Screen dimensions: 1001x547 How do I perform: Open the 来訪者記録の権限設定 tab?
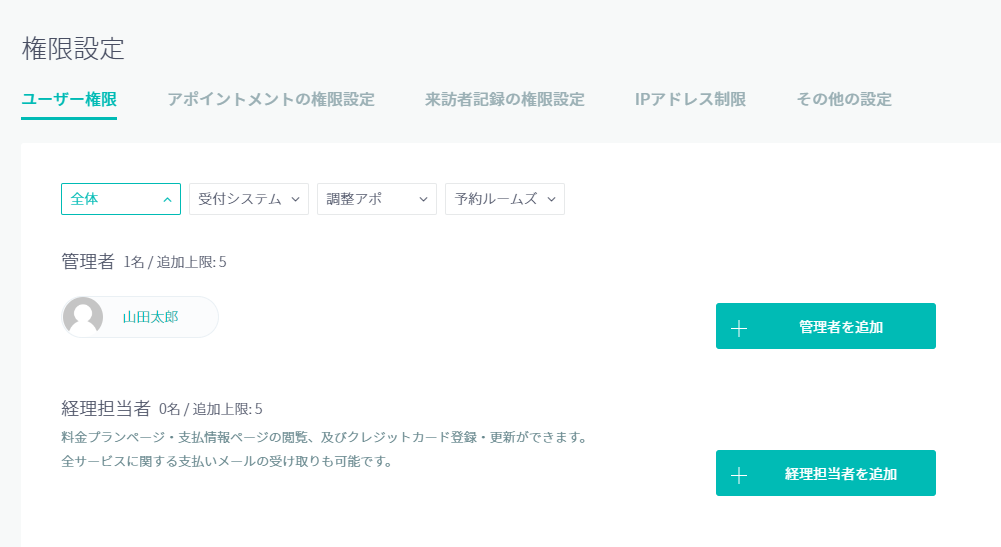(504, 100)
